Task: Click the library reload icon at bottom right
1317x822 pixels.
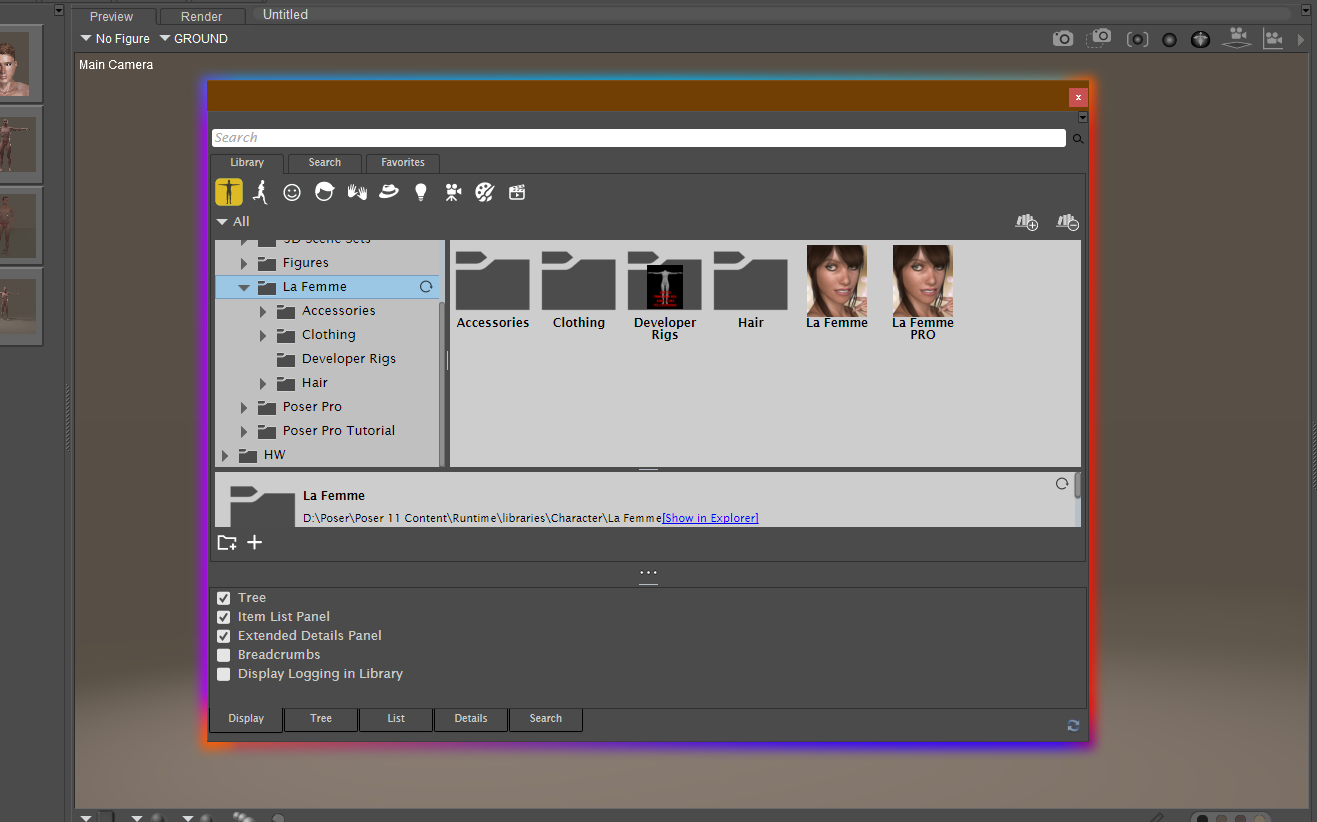Action: pos(1073,725)
